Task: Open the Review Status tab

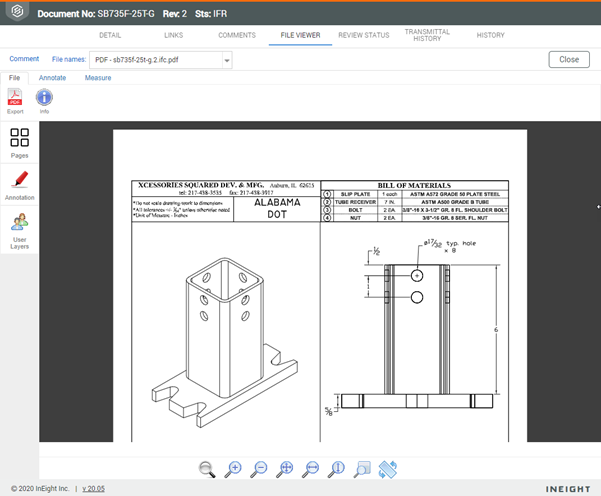Action: coord(364,35)
